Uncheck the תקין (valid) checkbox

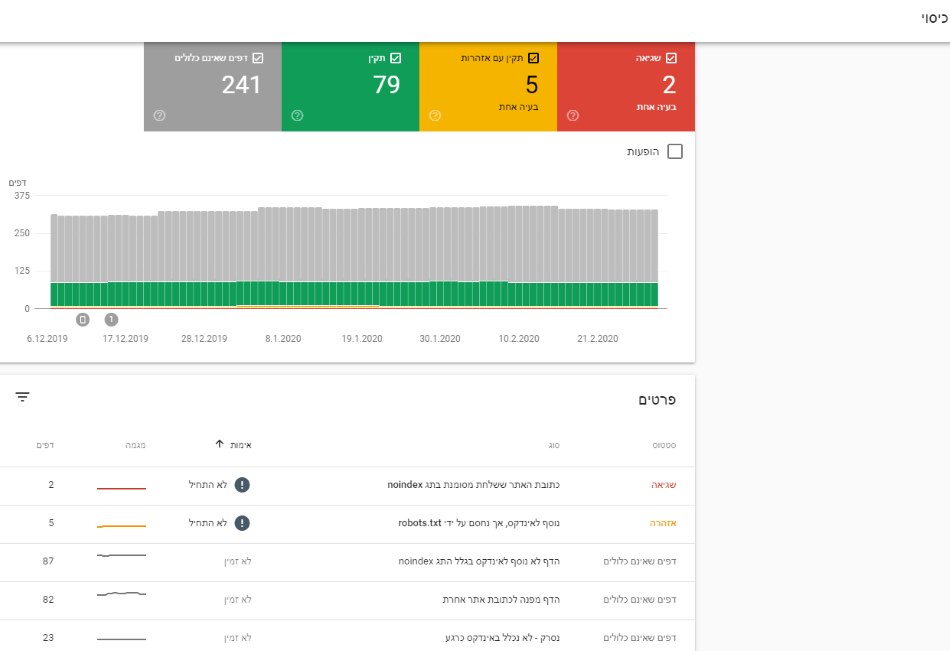click(x=396, y=58)
